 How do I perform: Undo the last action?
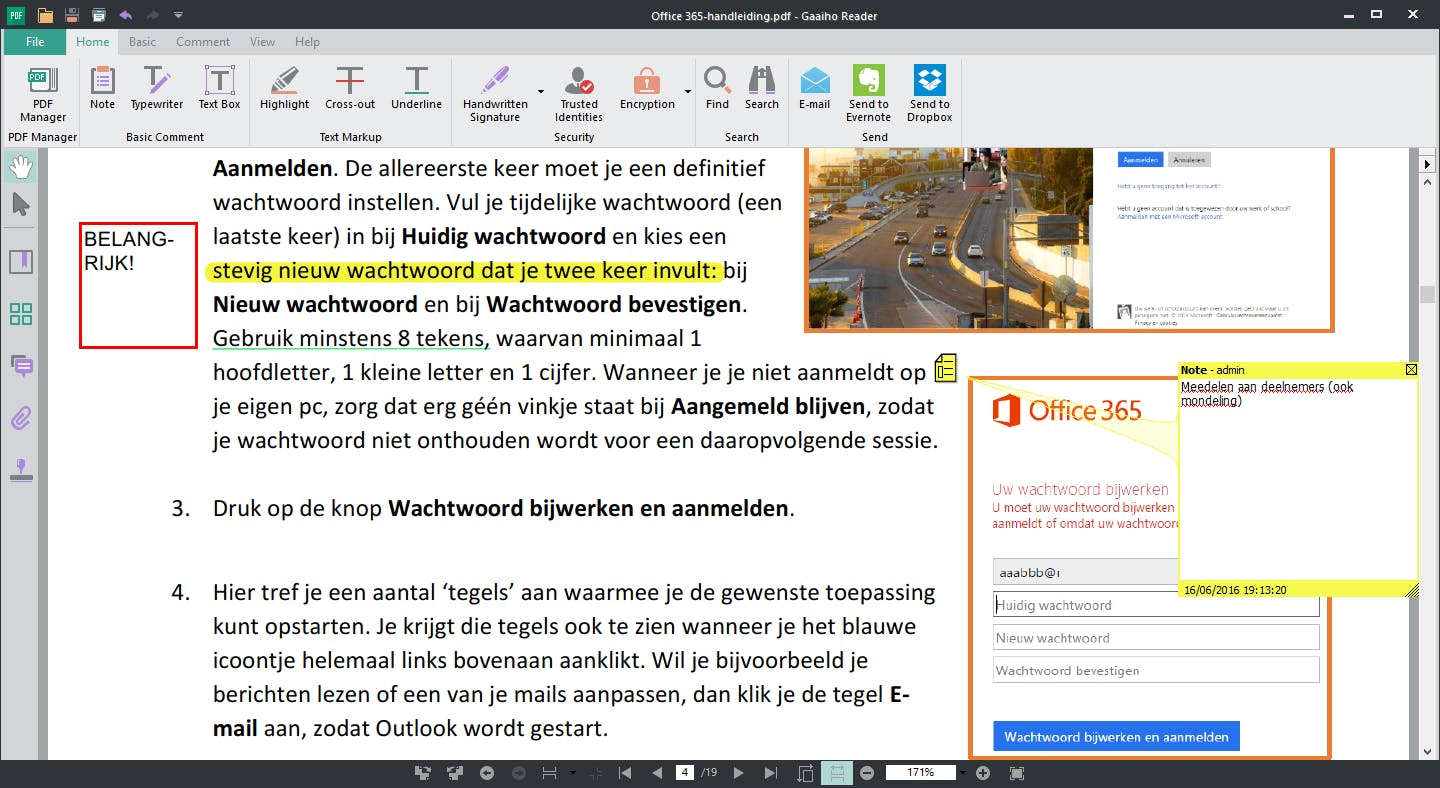point(125,15)
